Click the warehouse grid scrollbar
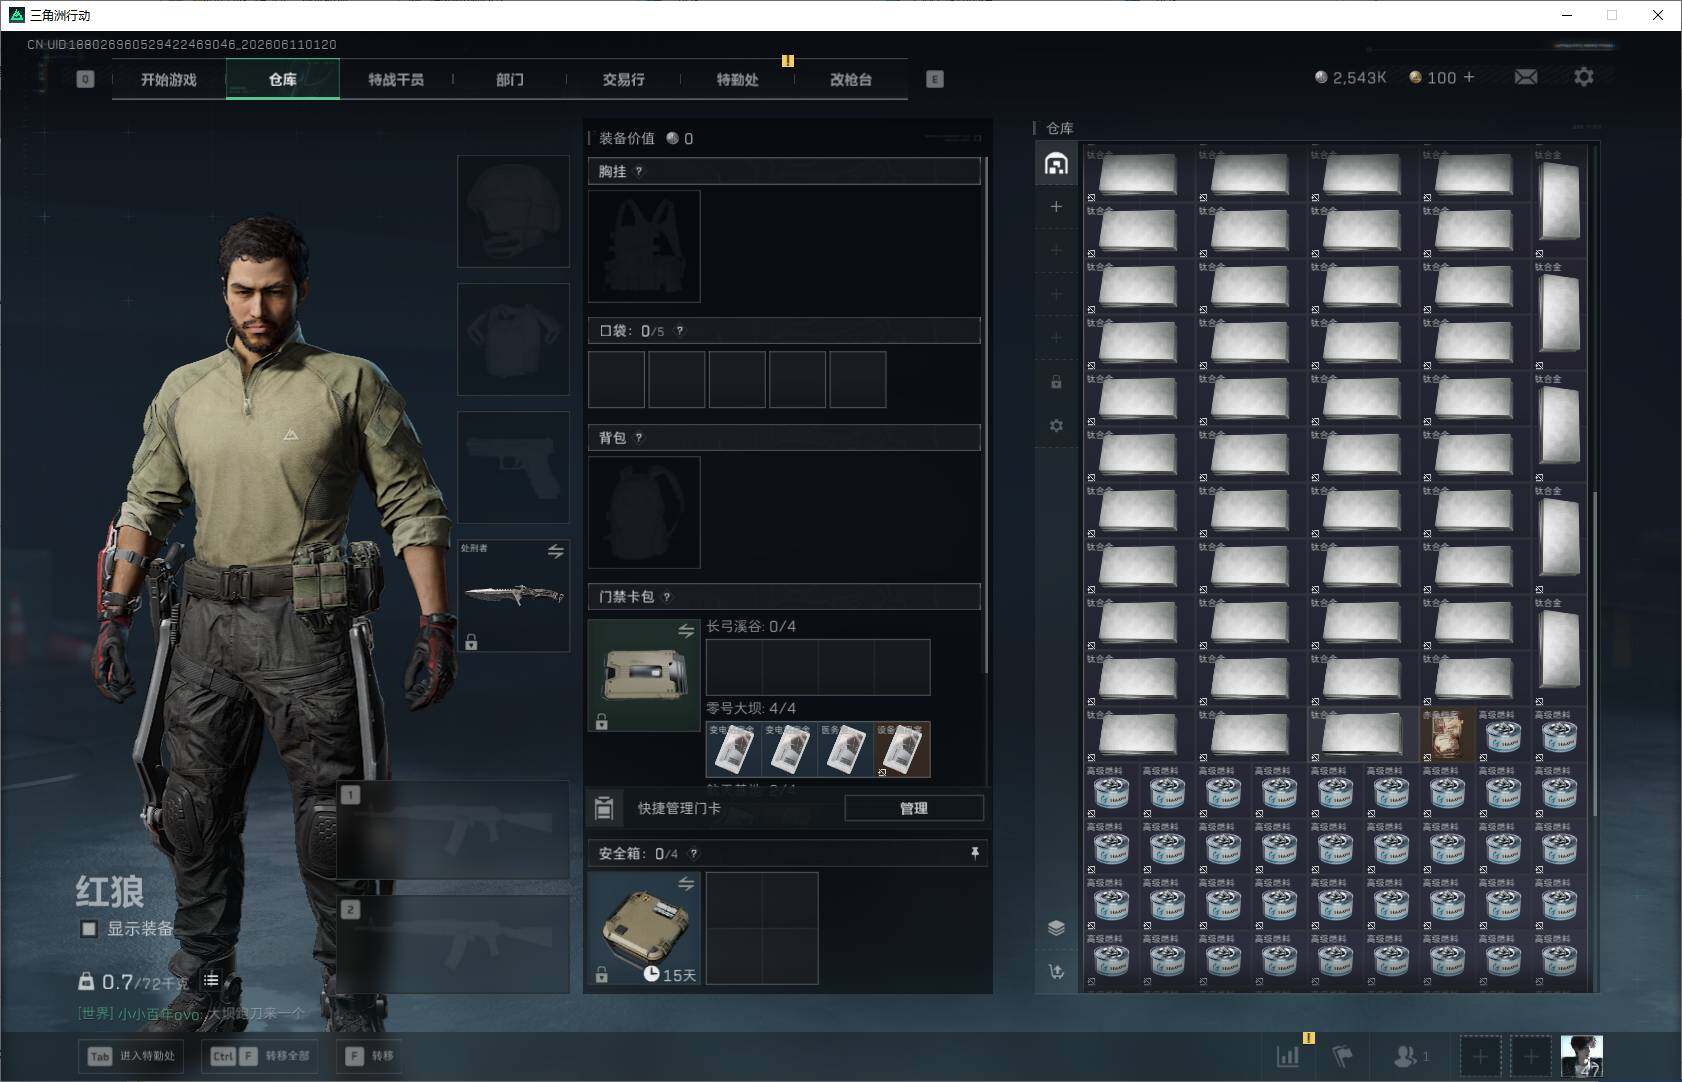The height and width of the screenshot is (1082, 1682). click(1594, 653)
